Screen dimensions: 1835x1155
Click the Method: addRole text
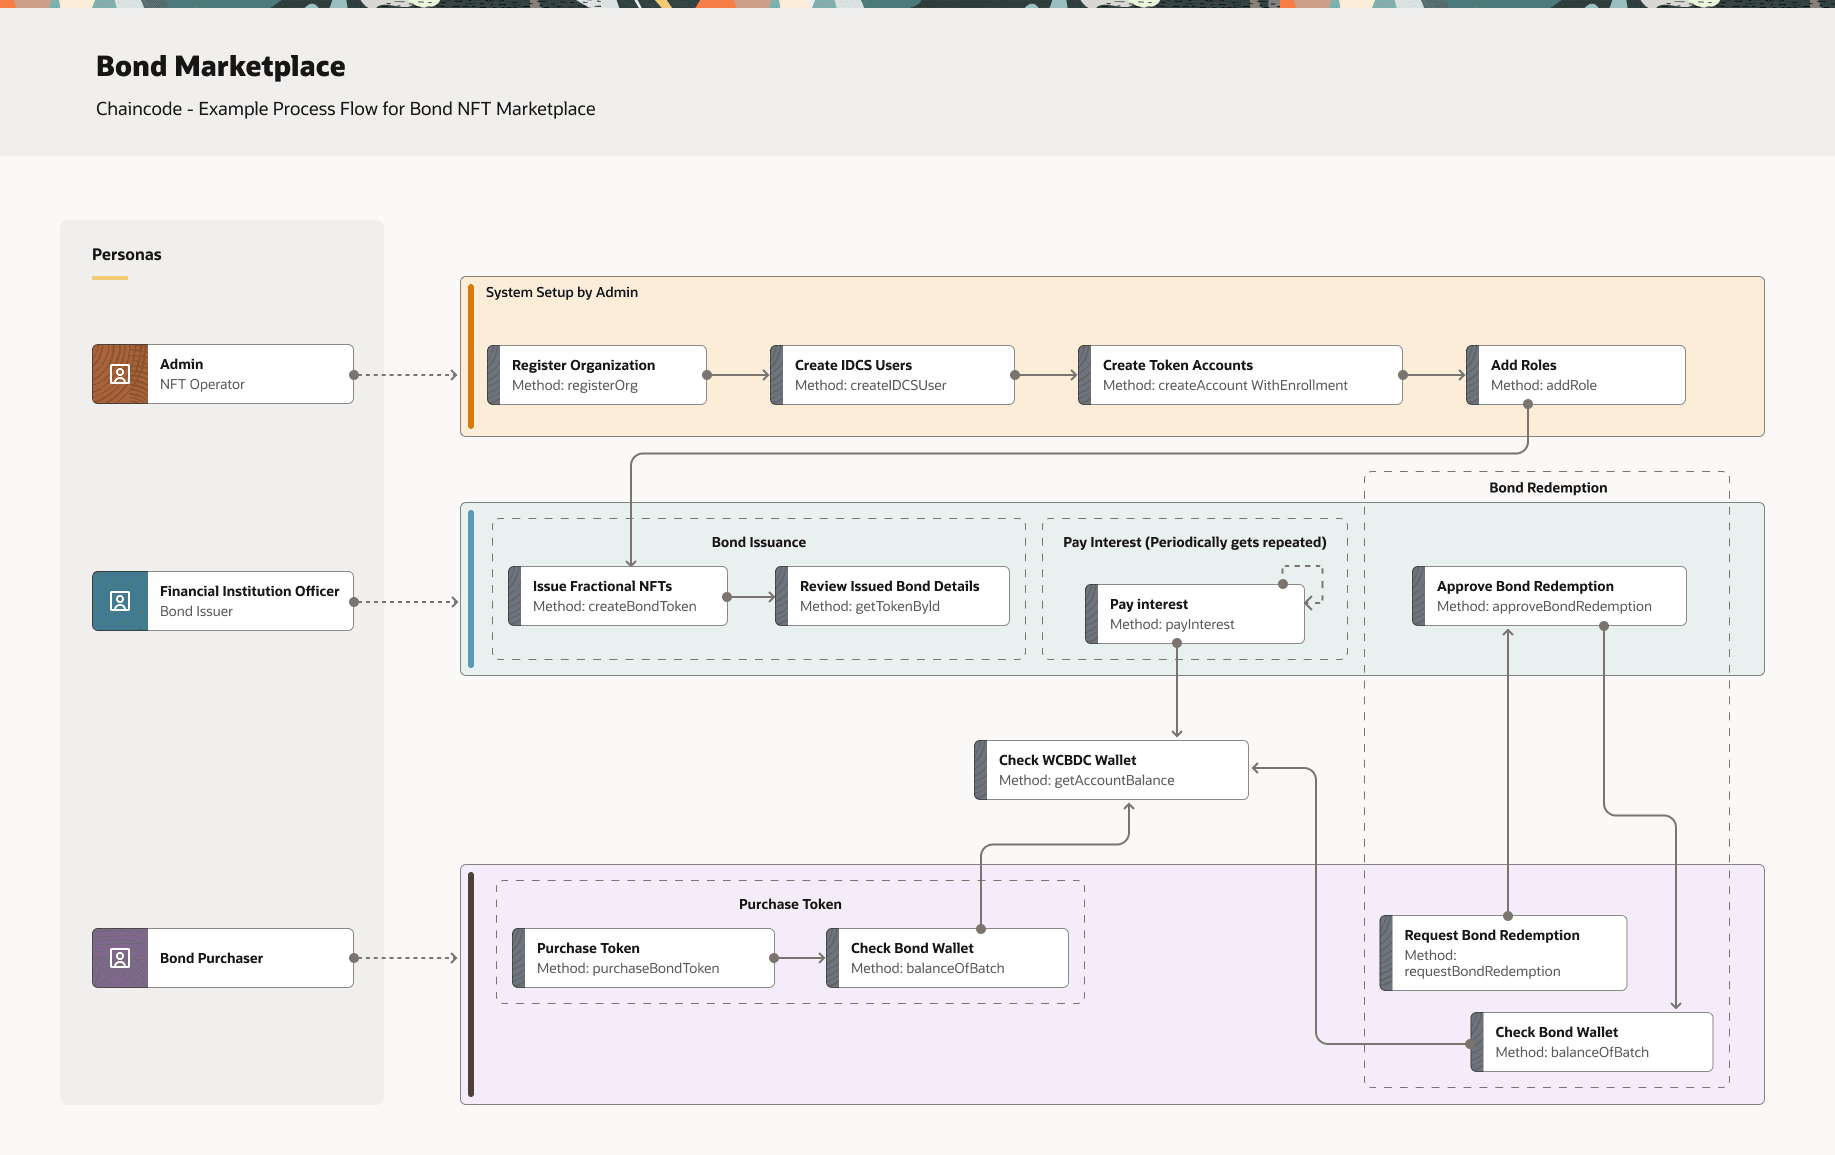1544,385
